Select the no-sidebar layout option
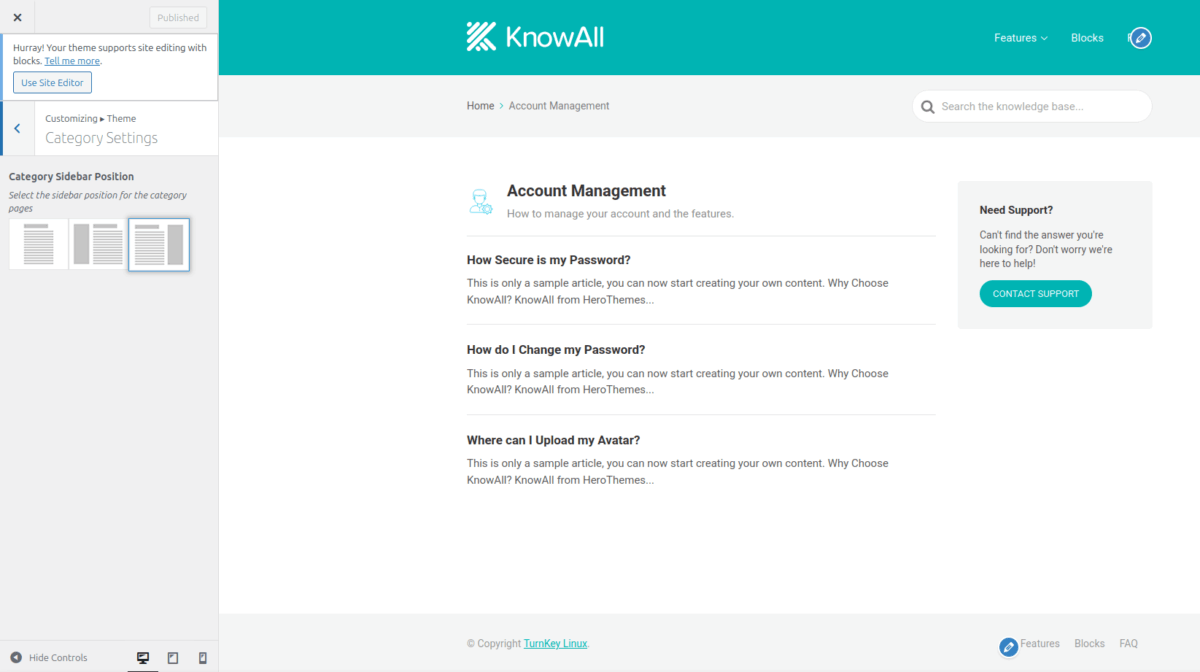Screen dimensions: 1200x672 [39, 244]
